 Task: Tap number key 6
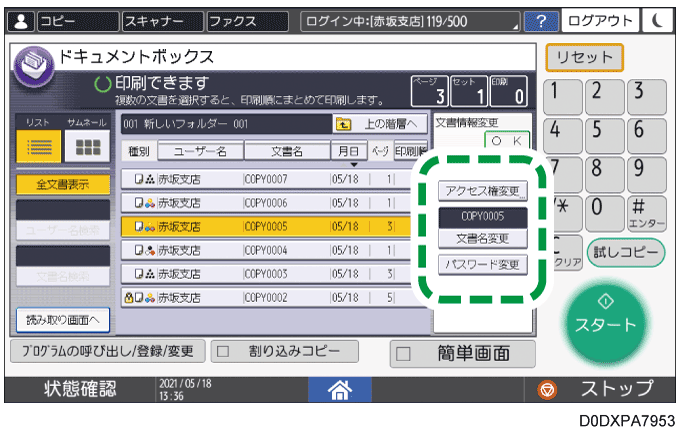[x=647, y=136]
